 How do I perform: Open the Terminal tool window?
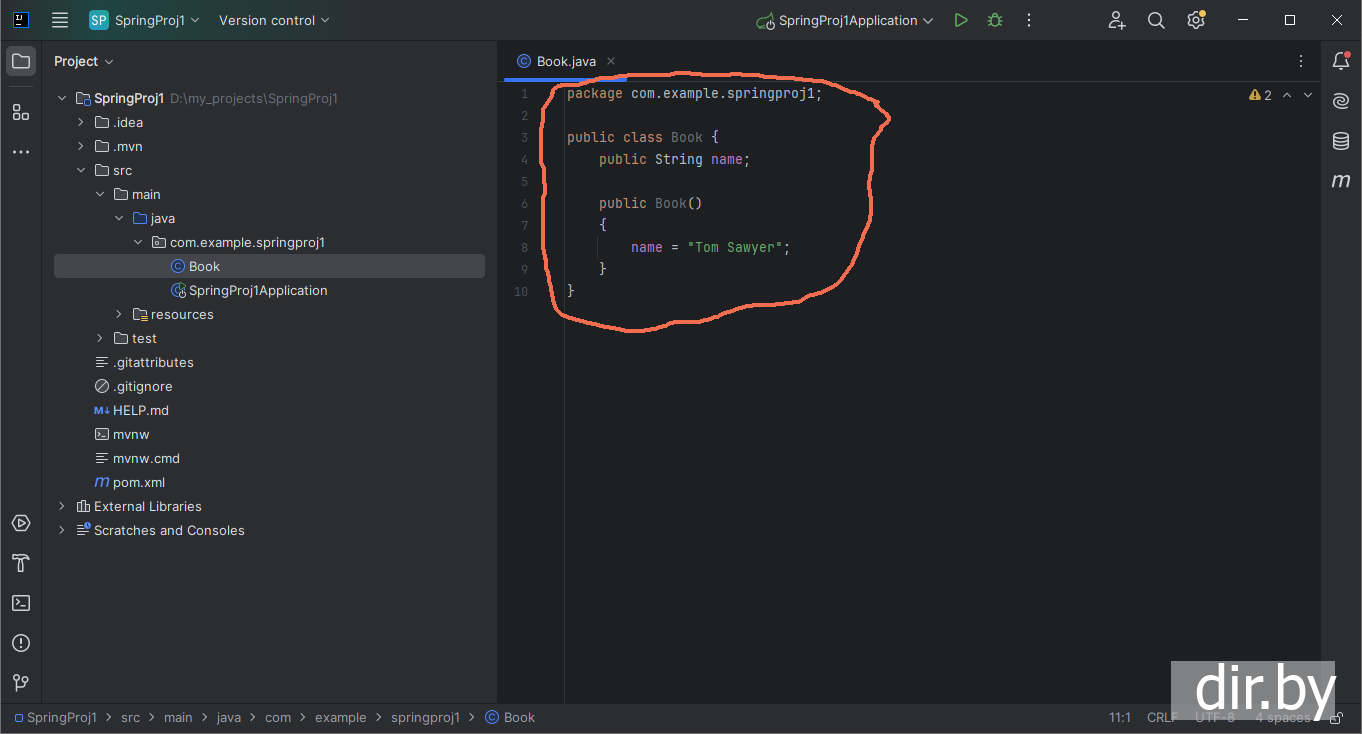(21, 603)
